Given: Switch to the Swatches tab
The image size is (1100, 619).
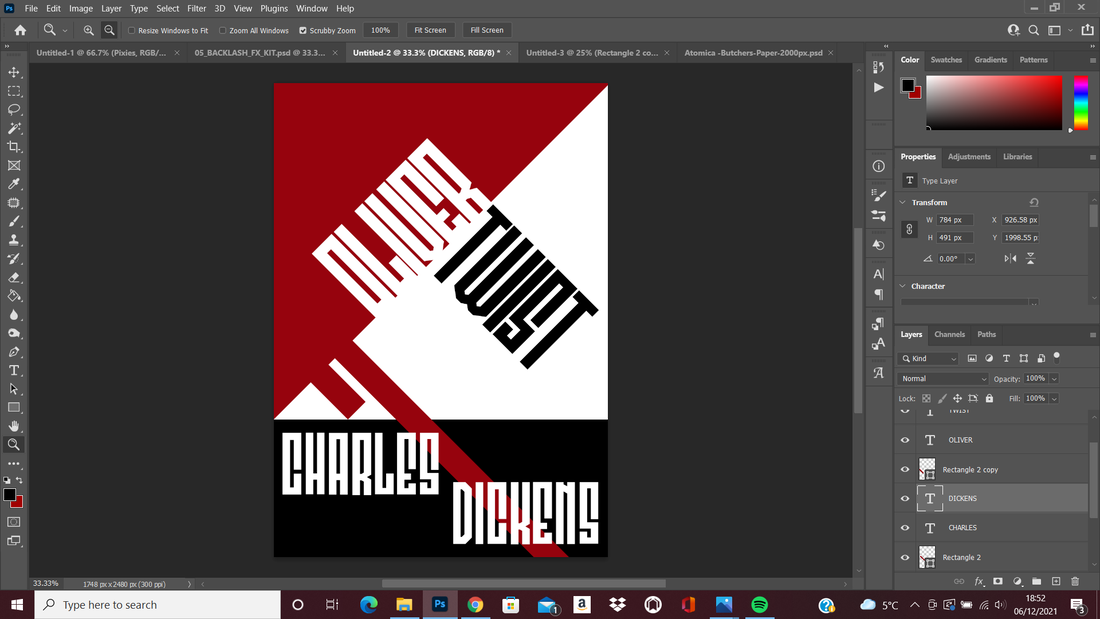Looking at the screenshot, I should [946, 60].
